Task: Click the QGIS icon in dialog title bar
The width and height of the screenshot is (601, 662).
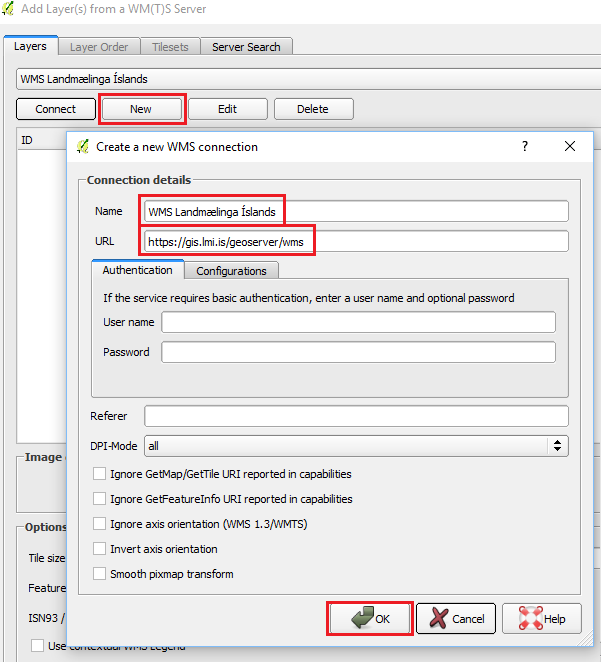Action: click(x=83, y=146)
